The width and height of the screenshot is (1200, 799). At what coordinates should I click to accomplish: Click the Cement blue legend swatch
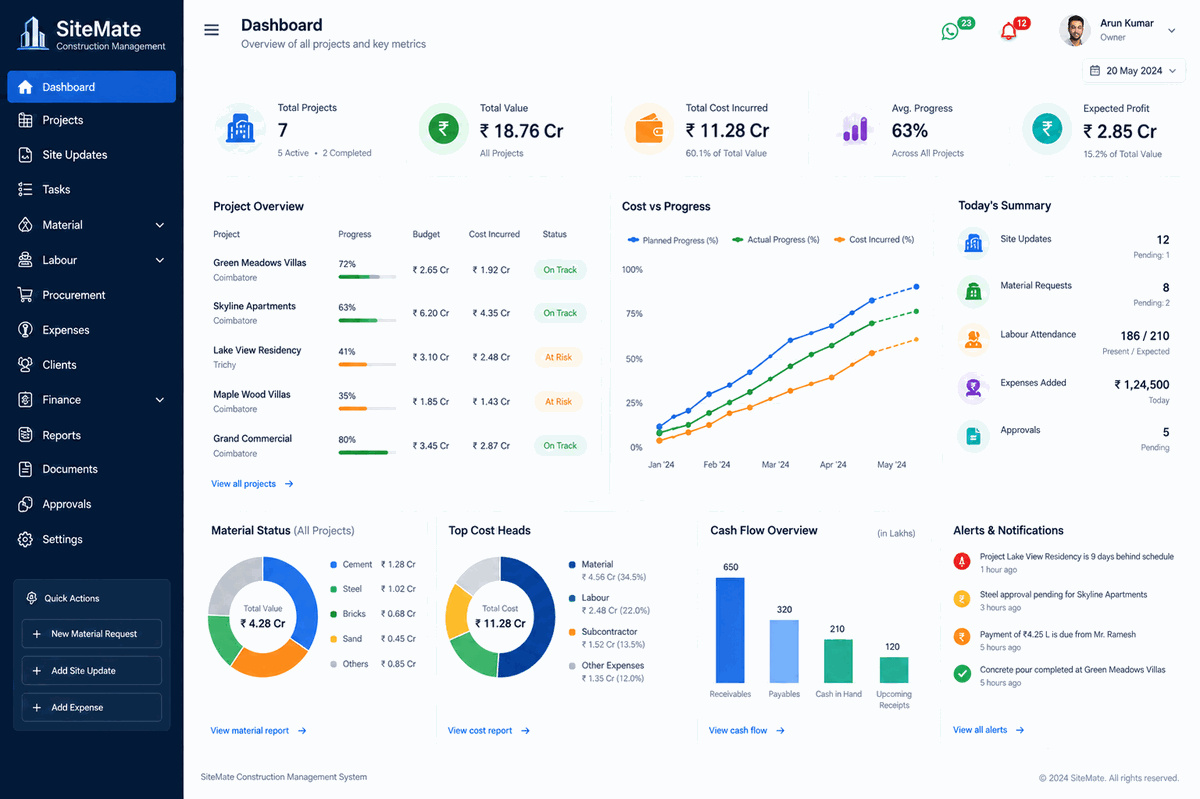tap(334, 565)
